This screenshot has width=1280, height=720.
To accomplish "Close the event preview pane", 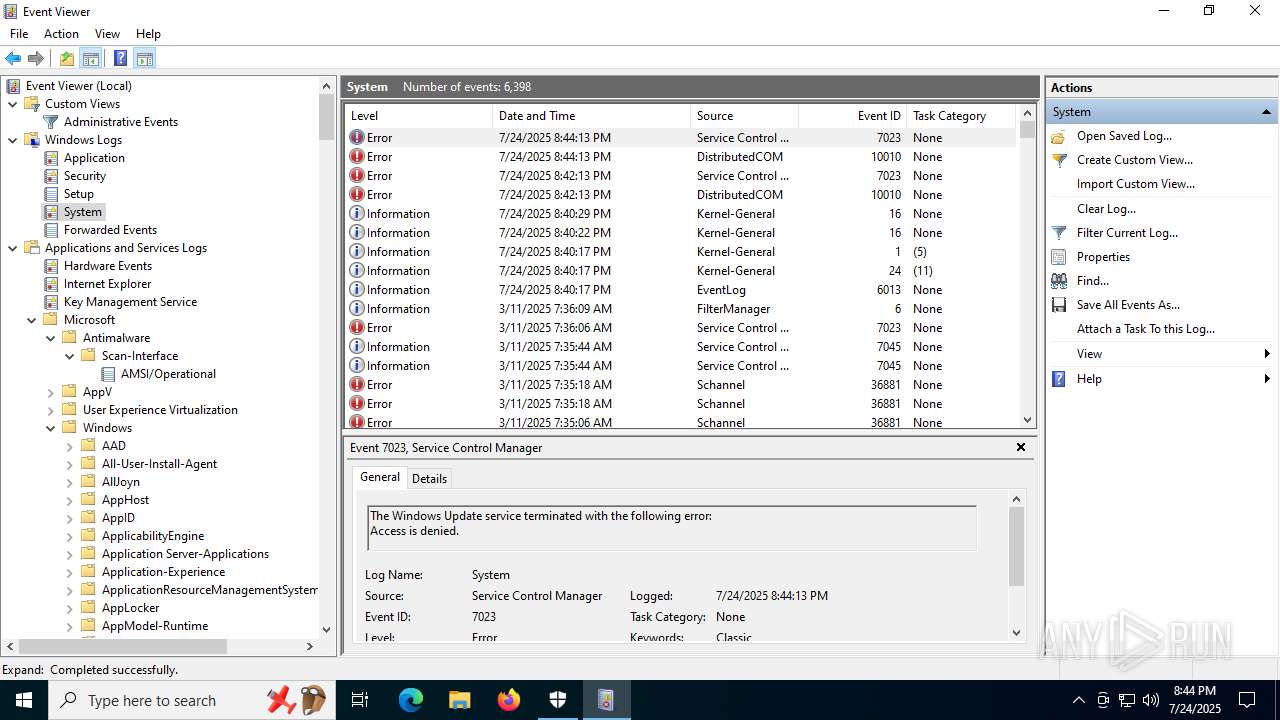I will coord(1021,447).
